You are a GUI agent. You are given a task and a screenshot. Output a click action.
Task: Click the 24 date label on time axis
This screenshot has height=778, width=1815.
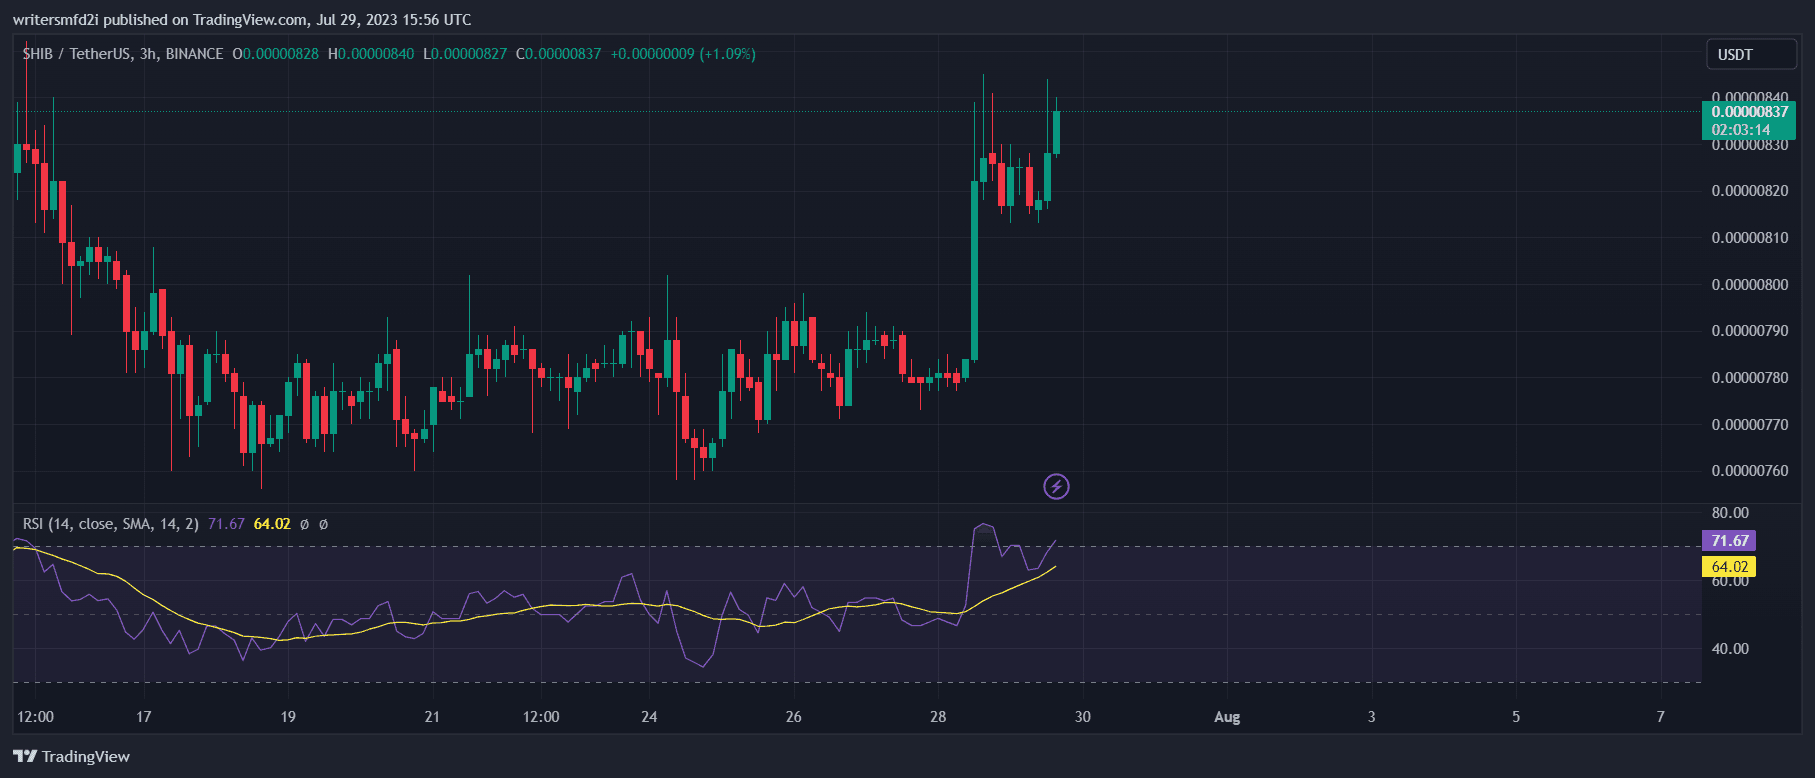click(649, 717)
